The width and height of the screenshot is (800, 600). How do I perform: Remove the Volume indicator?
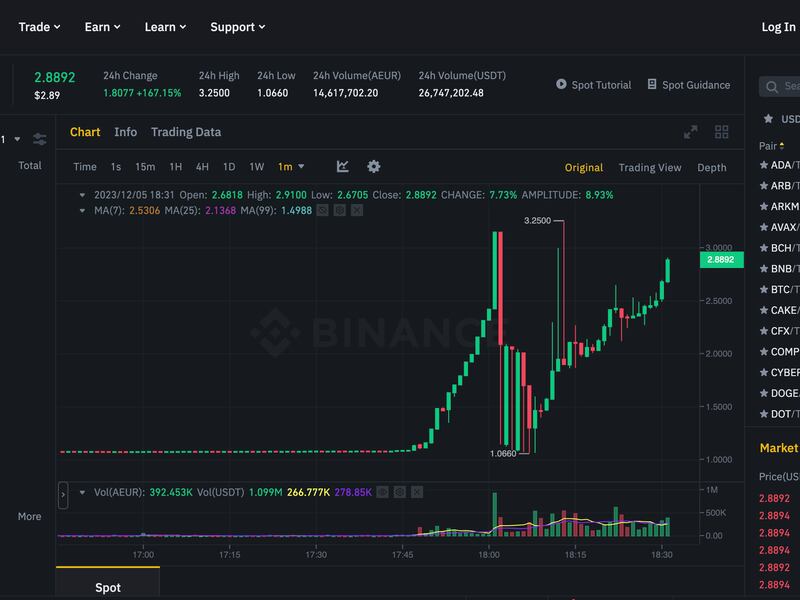[417, 492]
